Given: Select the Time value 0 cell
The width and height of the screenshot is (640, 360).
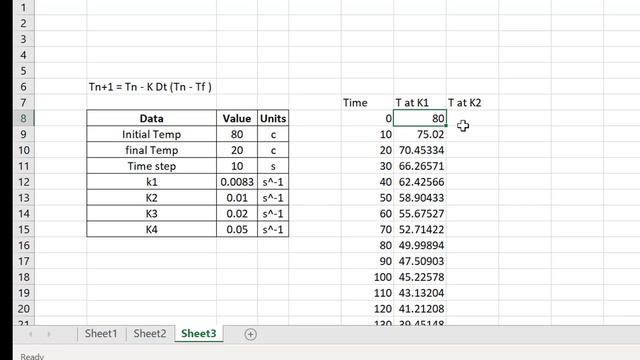Looking at the screenshot, I should (x=367, y=118).
